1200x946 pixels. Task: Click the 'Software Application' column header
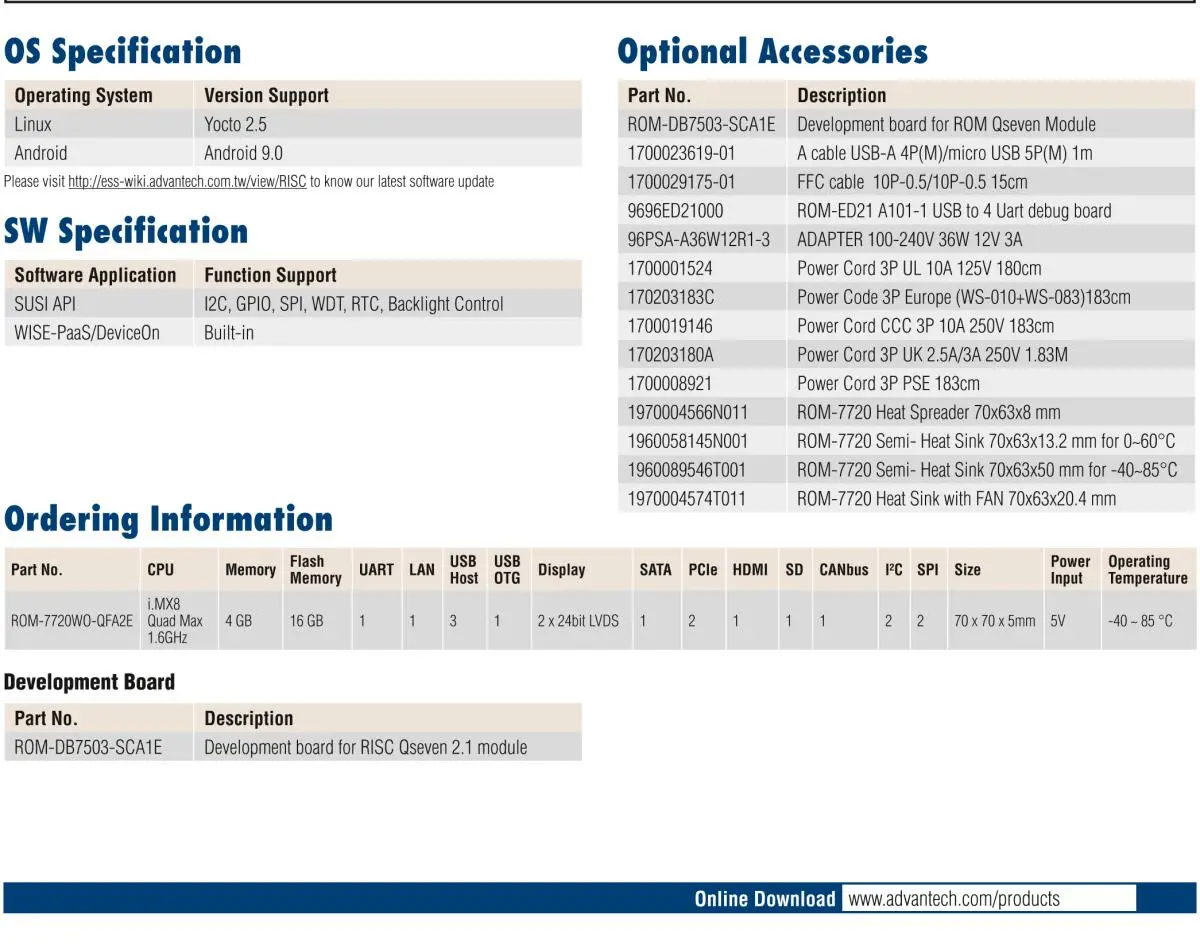[95, 275]
